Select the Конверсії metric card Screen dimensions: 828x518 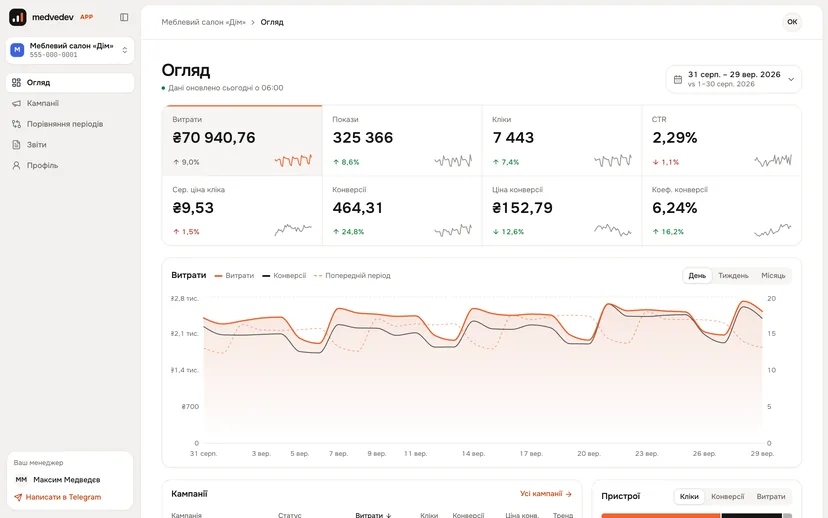point(402,211)
